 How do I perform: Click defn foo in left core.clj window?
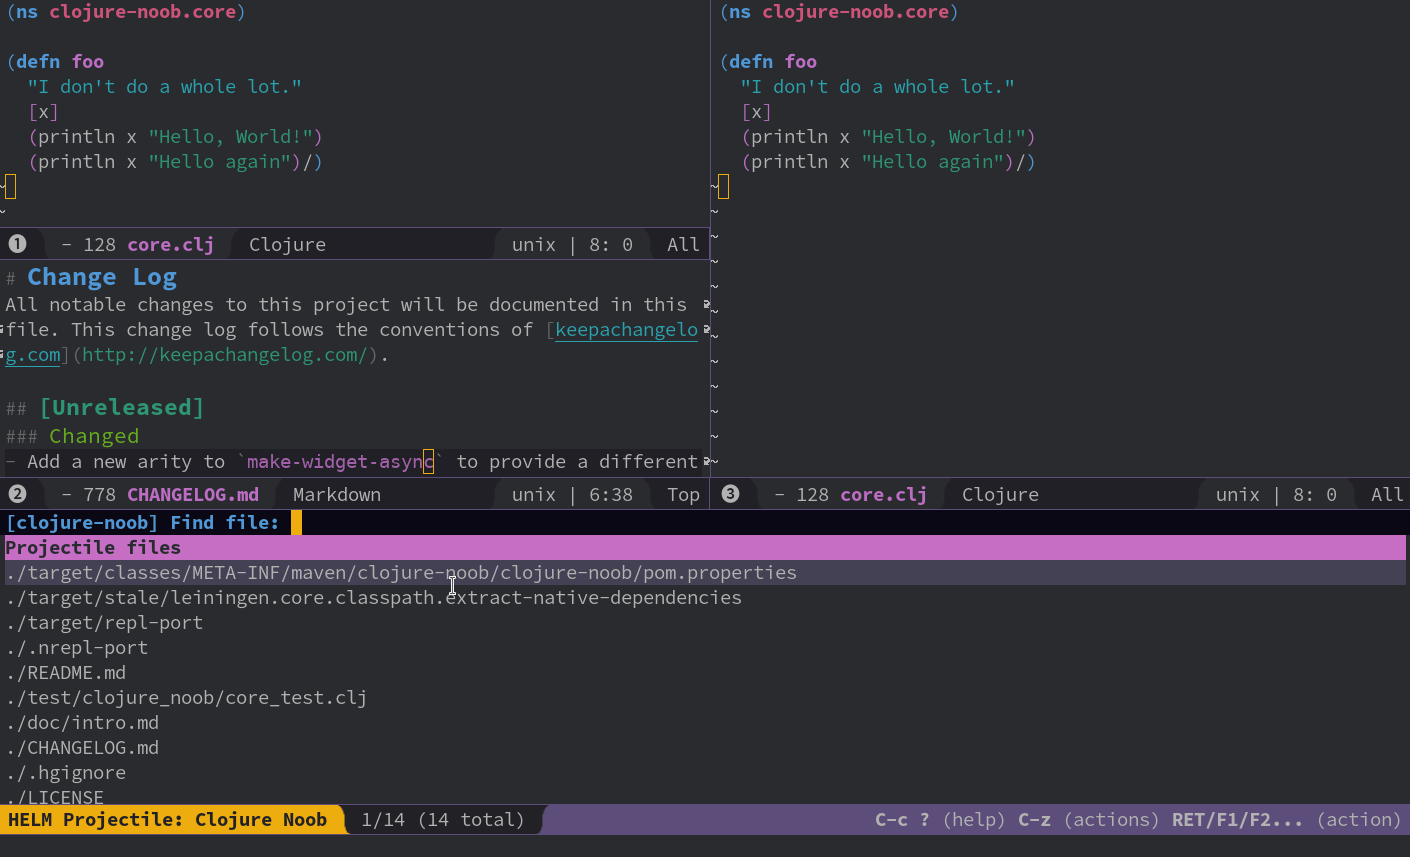tap(59, 62)
